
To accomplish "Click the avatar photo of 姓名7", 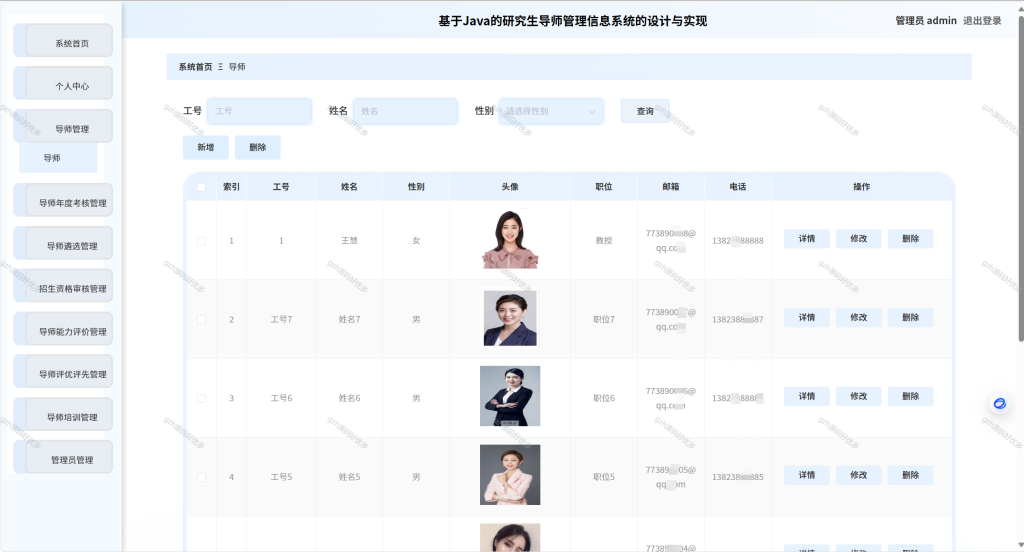I will click(510, 318).
